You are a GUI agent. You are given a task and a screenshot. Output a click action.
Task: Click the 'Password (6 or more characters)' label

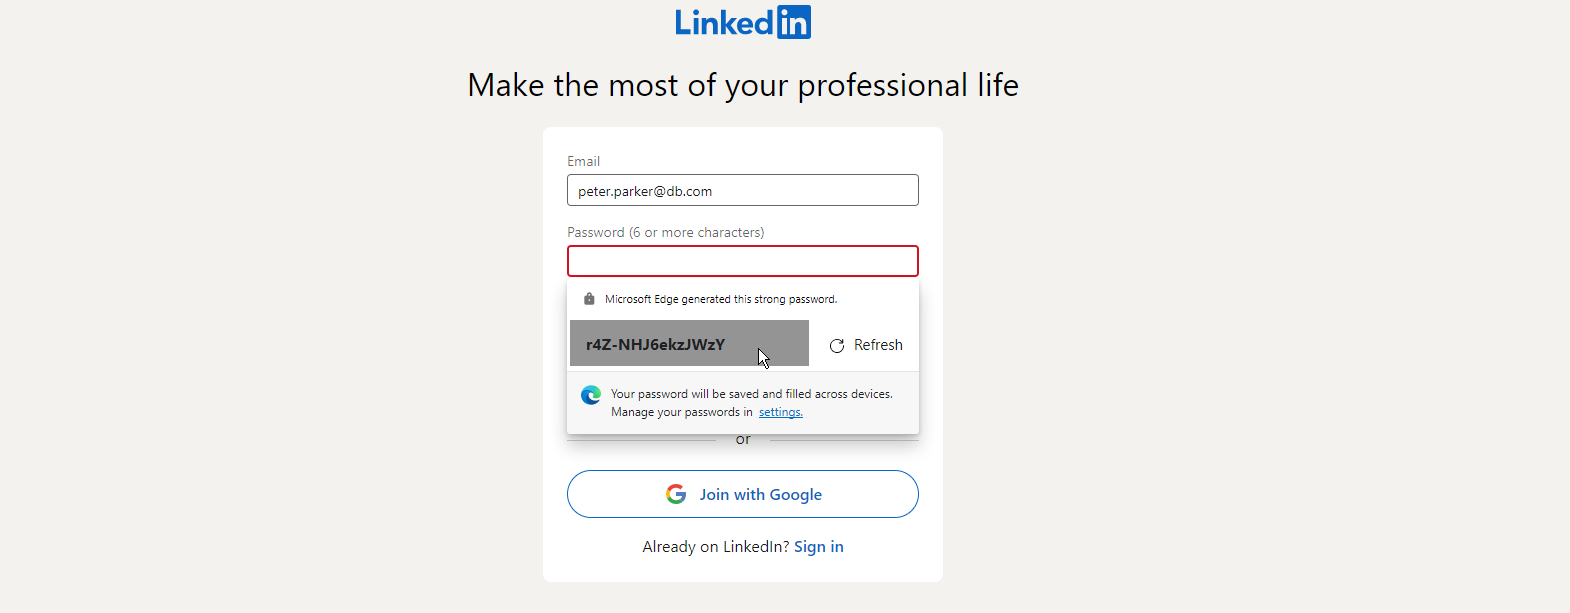pyautogui.click(x=666, y=232)
